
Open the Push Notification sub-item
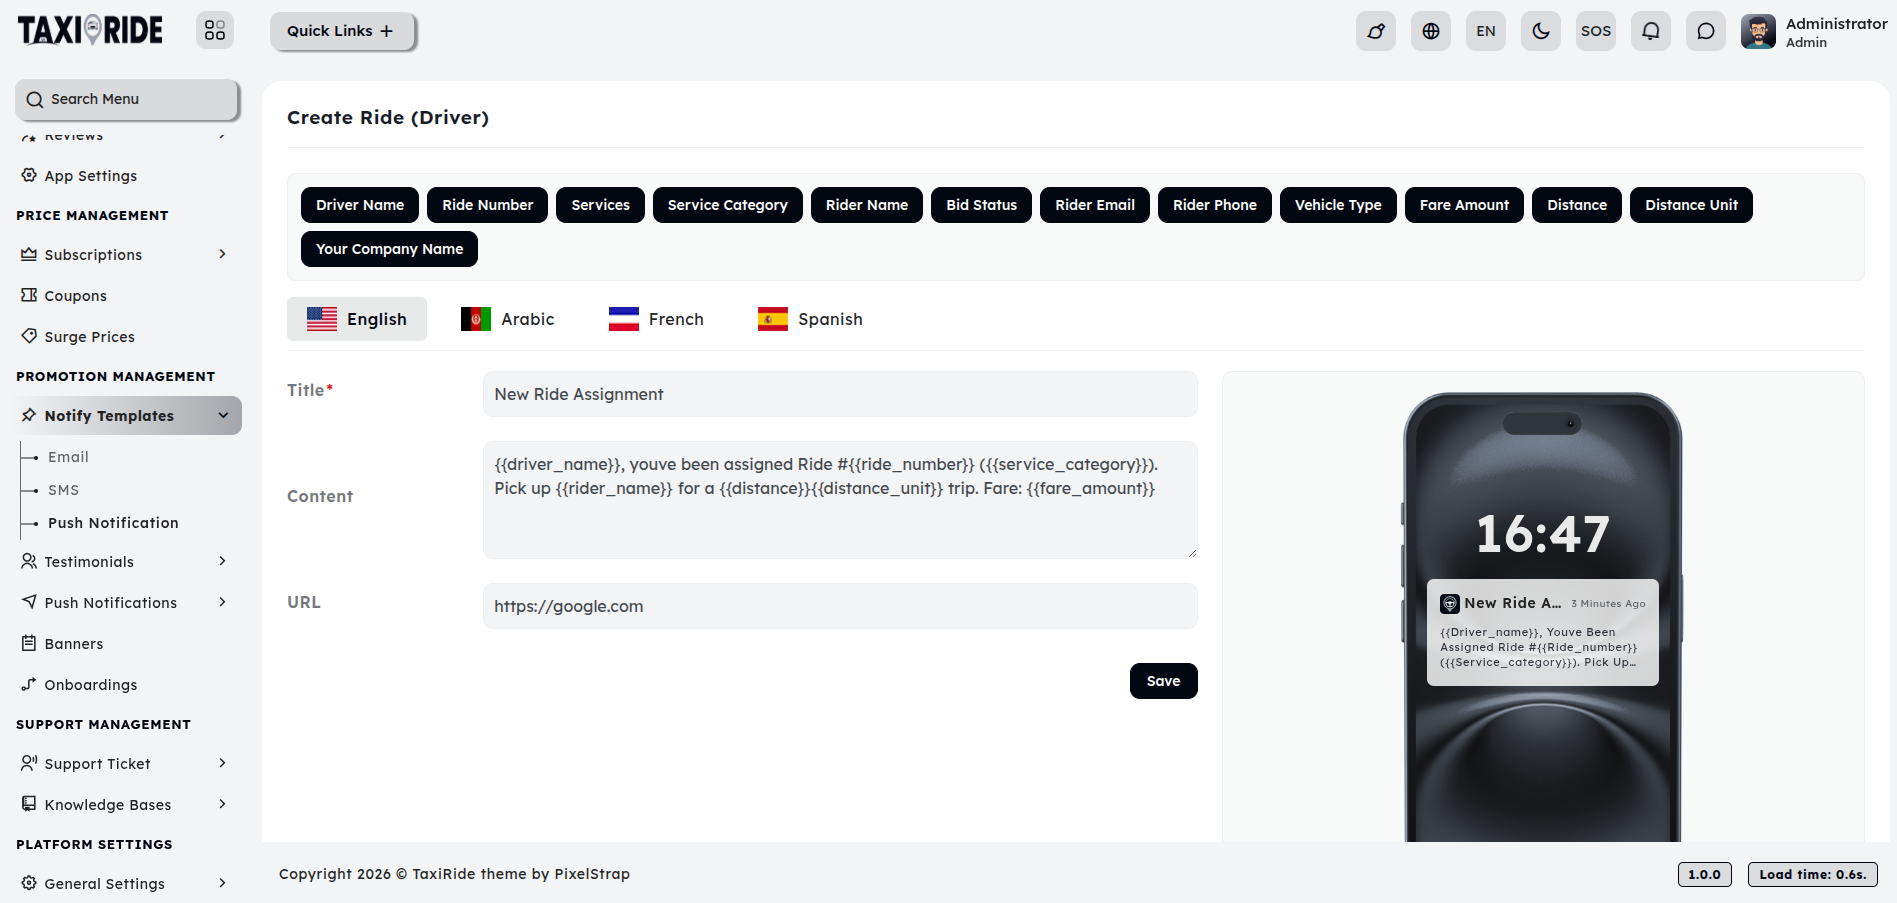tap(113, 522)
